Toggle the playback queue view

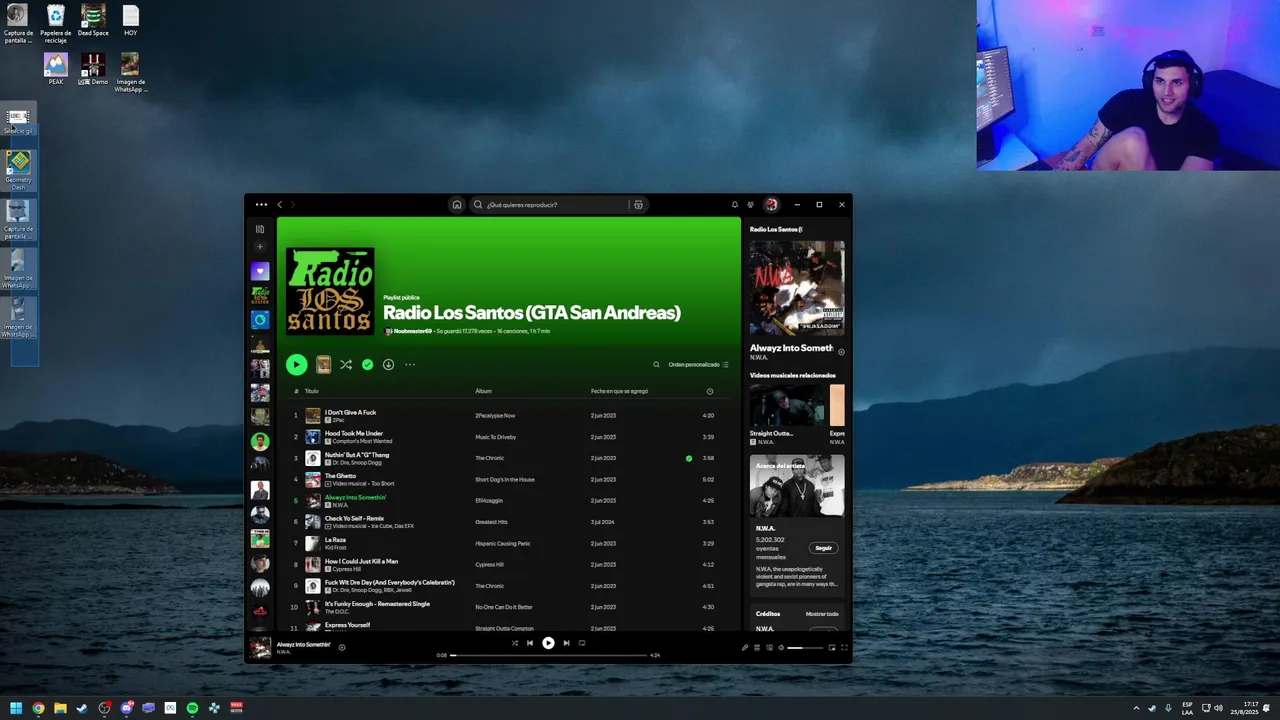pos(757,647)
